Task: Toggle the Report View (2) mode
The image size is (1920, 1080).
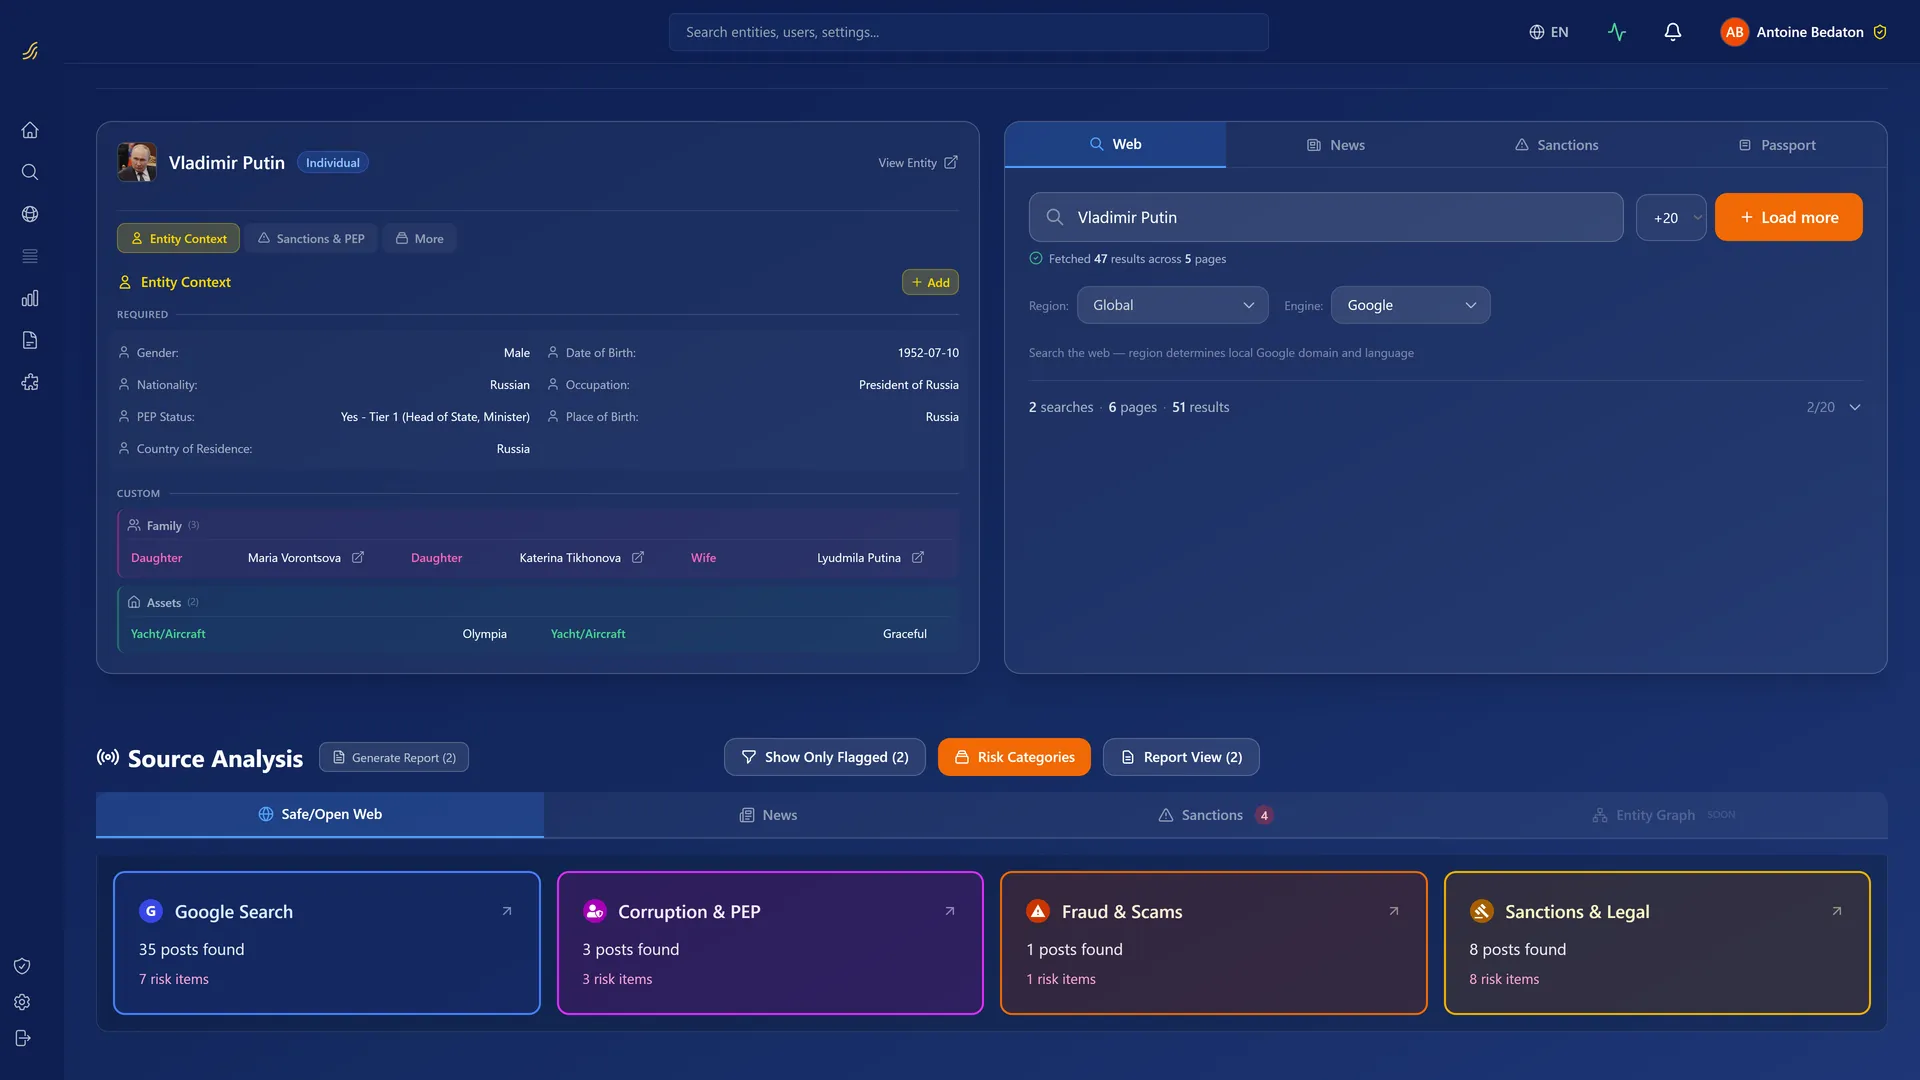Action: pos(1181,757)
